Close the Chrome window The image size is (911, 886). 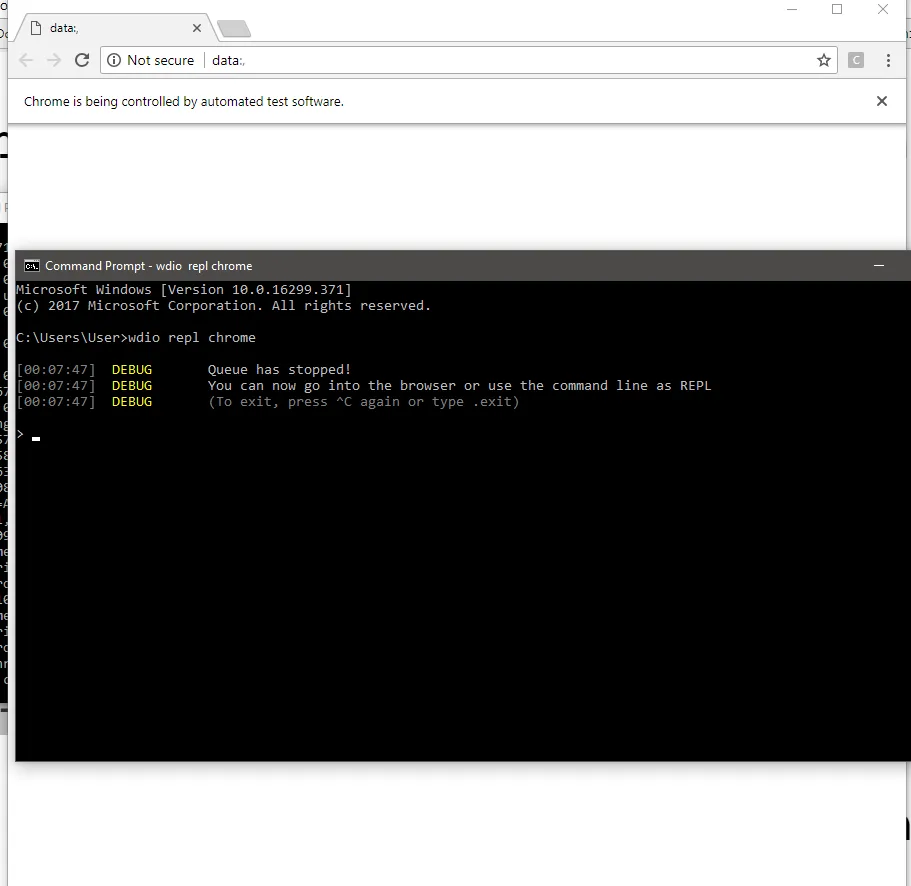click(x=883, y=9)
